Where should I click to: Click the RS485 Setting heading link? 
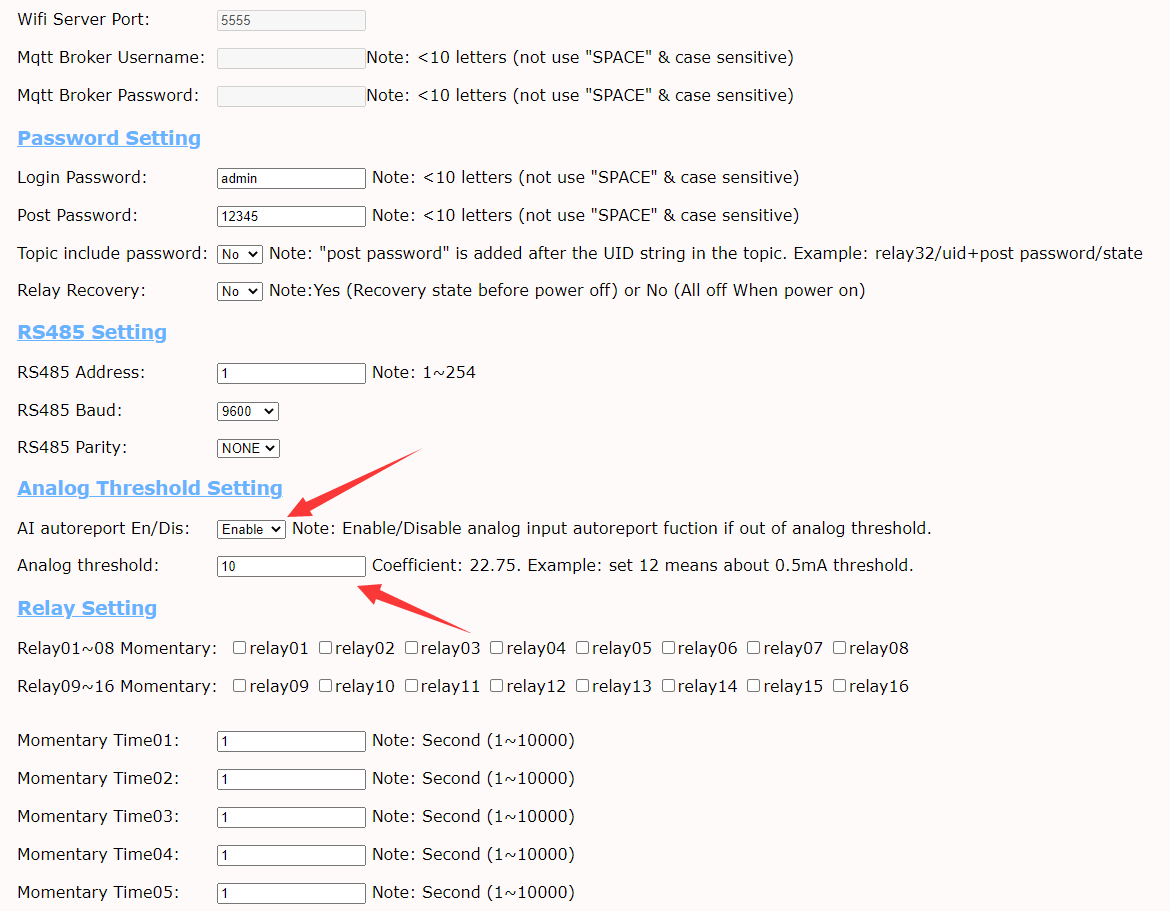92,332
